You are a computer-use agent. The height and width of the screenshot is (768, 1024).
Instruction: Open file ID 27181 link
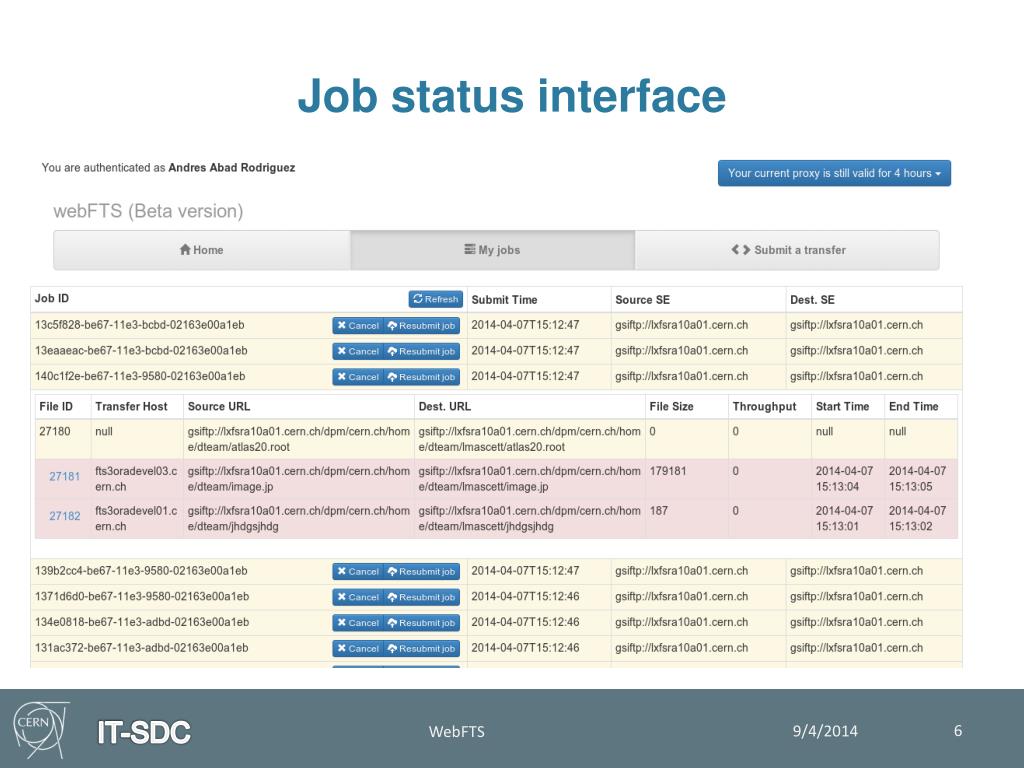[x=65, y=477]
